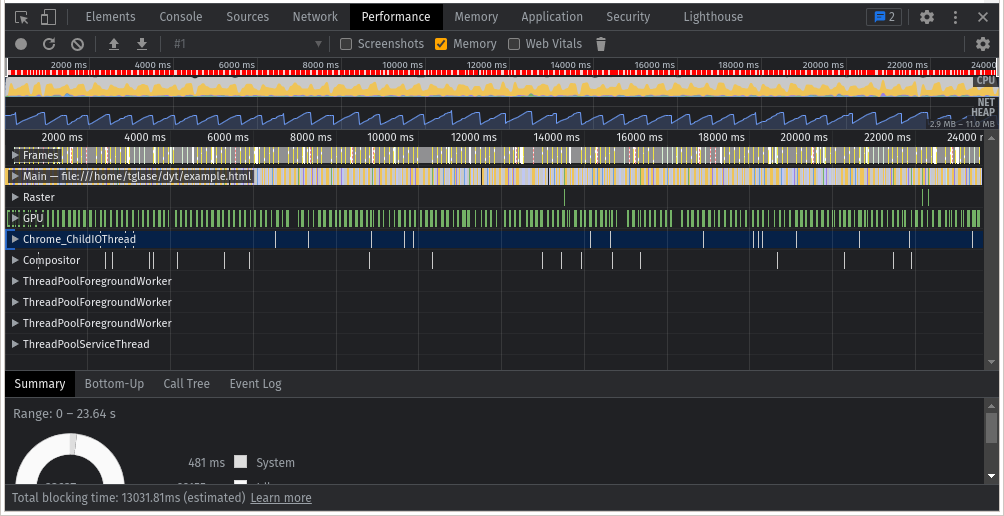This screenshot has width=1004, height=516.
Task: Open the three-dot customize DevTools menu
Action: [955, 17]
